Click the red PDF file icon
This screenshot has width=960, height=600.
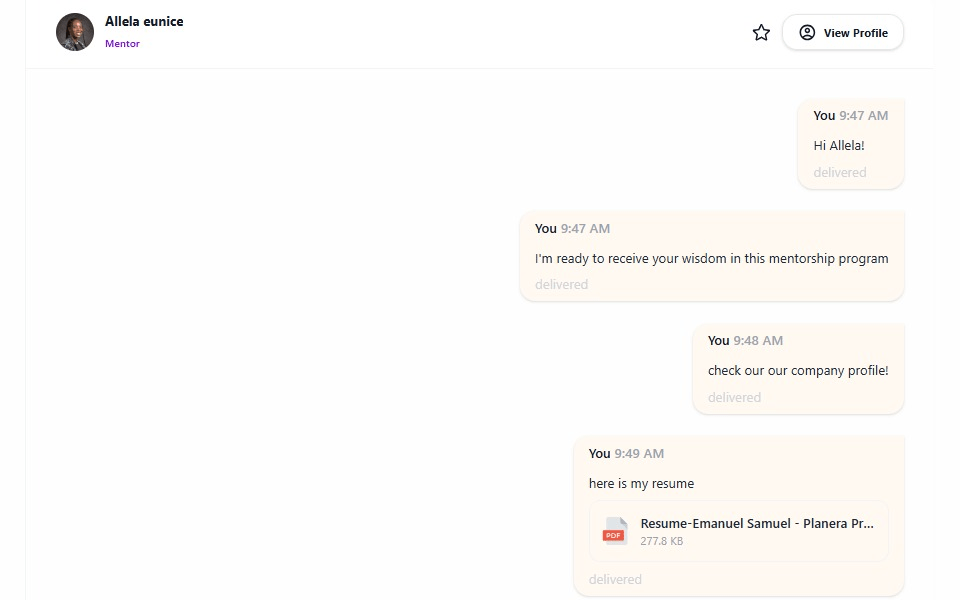615,531
